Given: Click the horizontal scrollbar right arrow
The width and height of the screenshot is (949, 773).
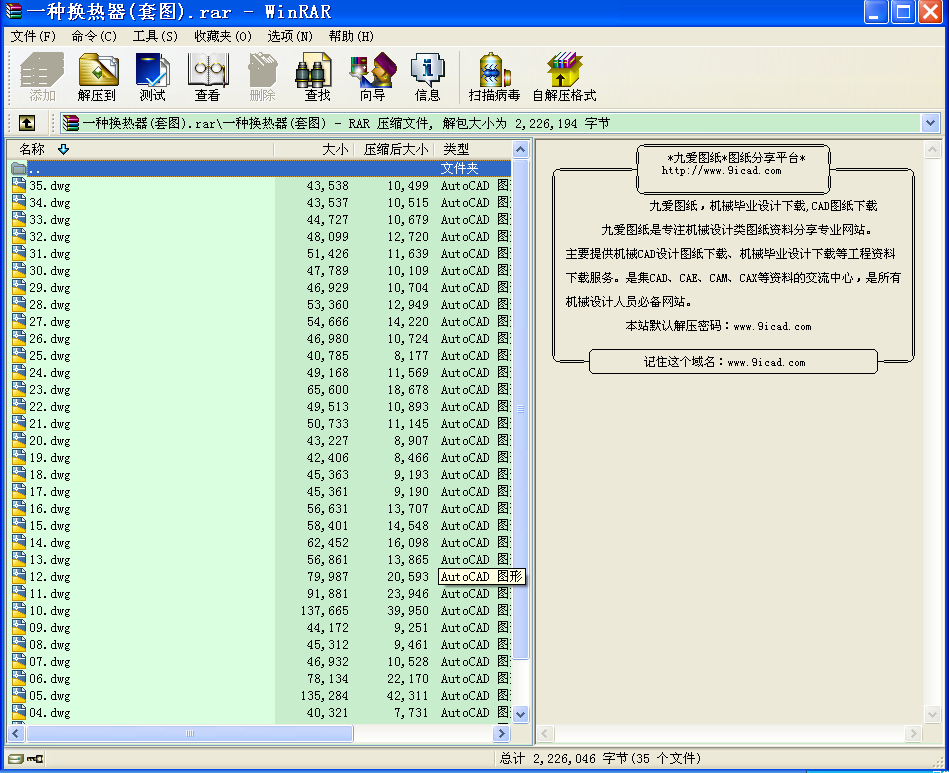Looking at the screenshot, I should point(503,734).
